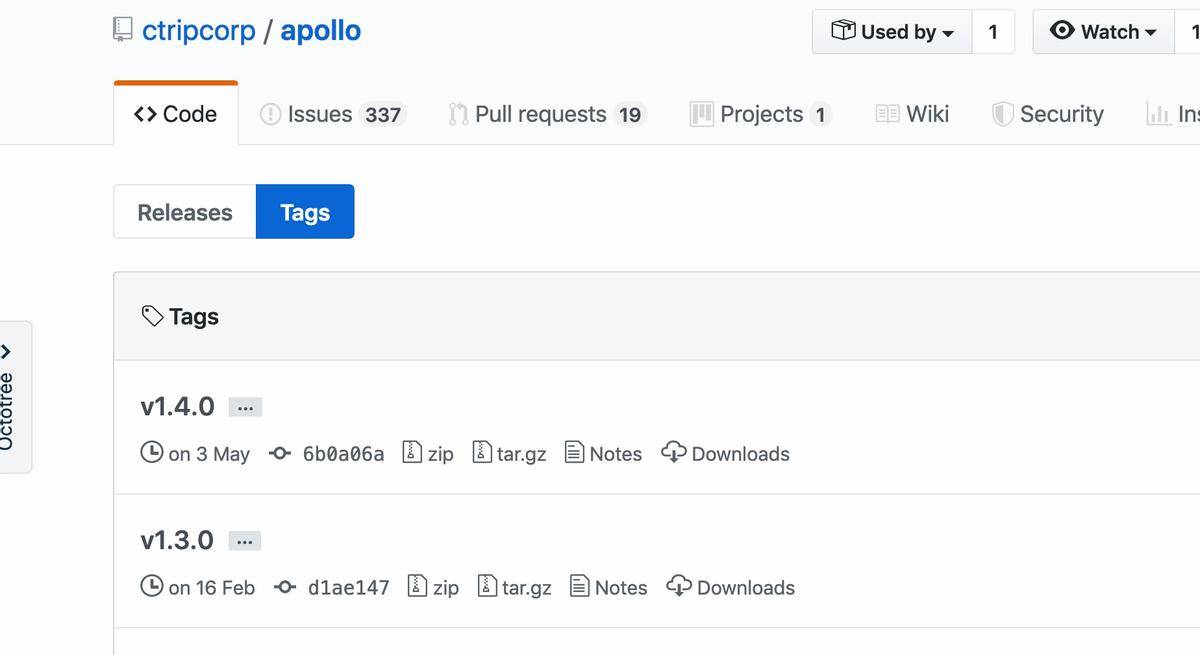
Task: Click the repository mirror icon beside ctripcorp
Action: pyautogui.click(x=122, y=29)
